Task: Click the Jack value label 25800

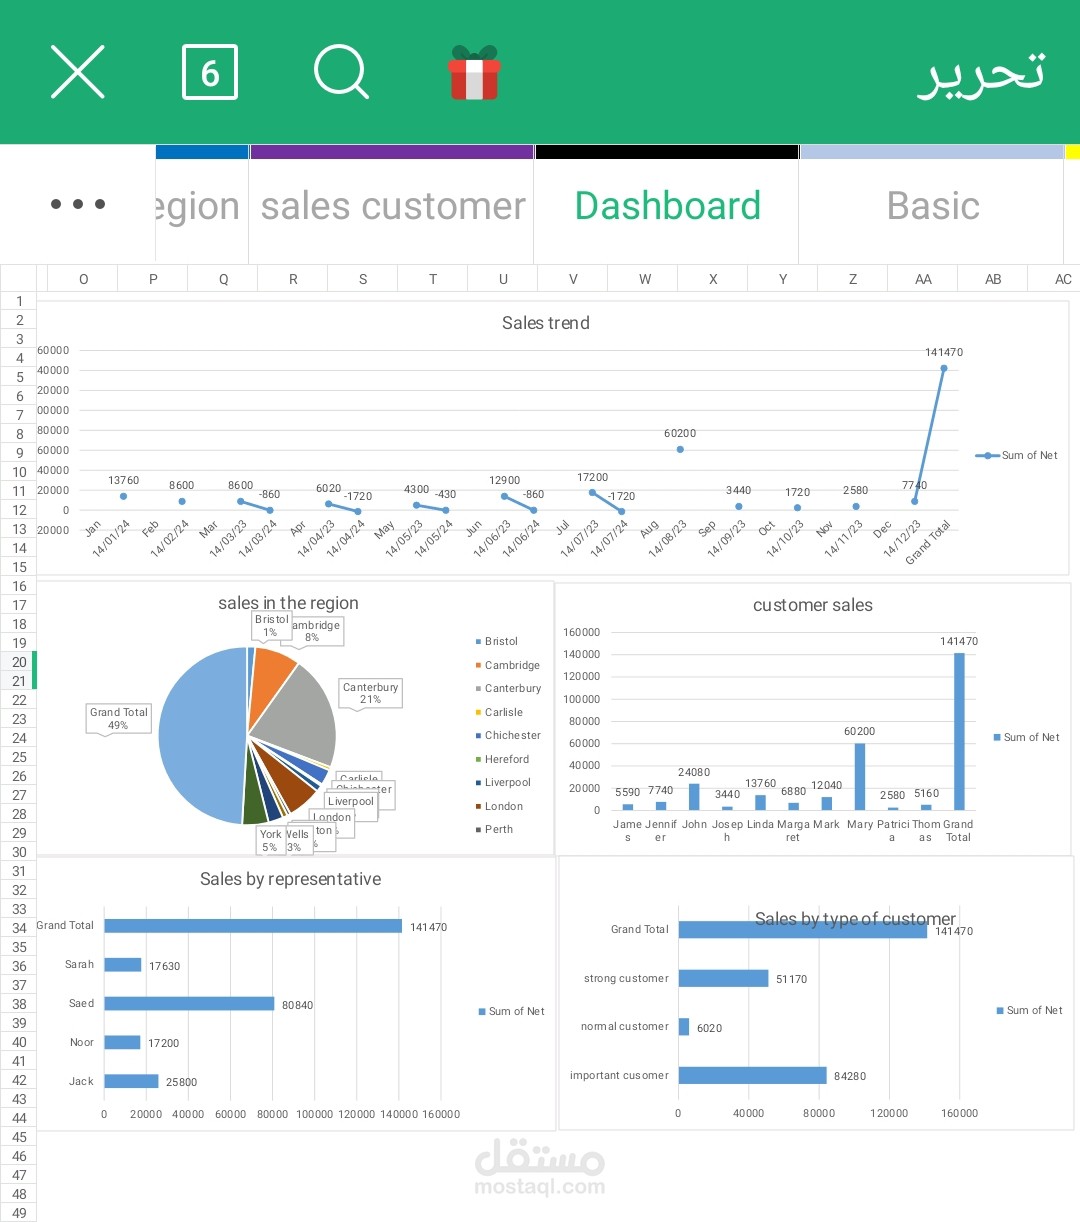Action: (x=182, y=1082)
